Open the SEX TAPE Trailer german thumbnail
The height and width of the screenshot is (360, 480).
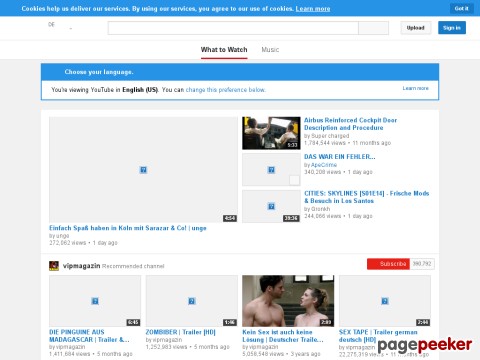click(385, 301)
